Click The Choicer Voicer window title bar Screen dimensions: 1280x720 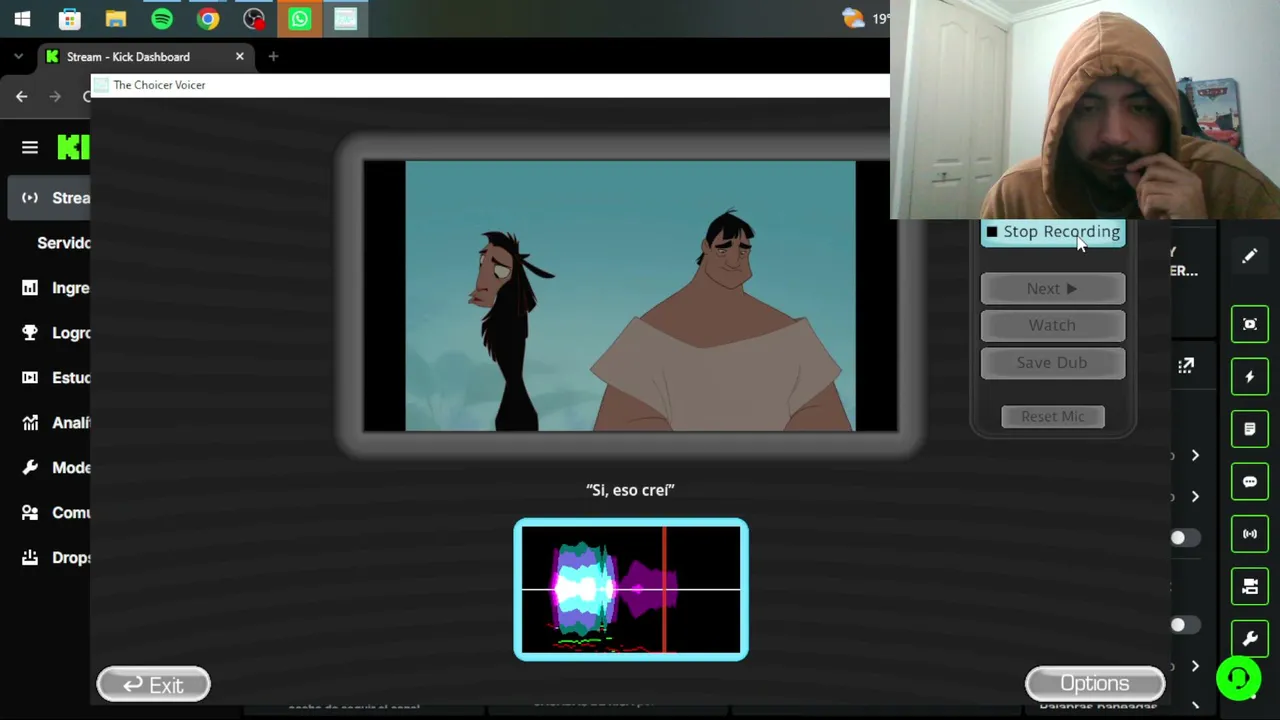[490, 85]
